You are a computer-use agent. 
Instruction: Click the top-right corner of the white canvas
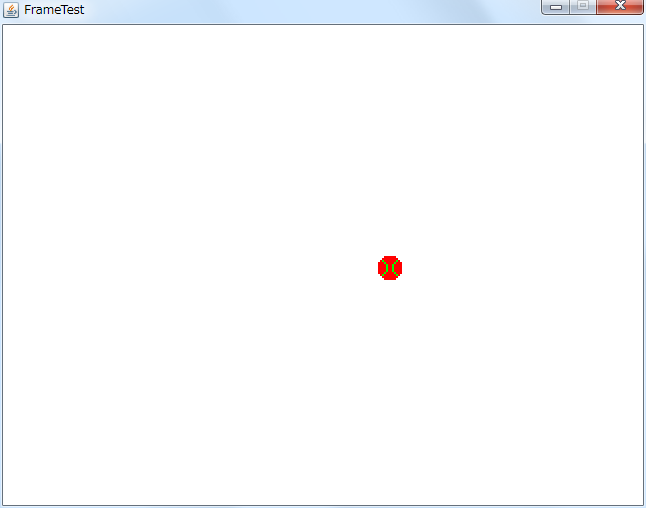coord(640,27)
